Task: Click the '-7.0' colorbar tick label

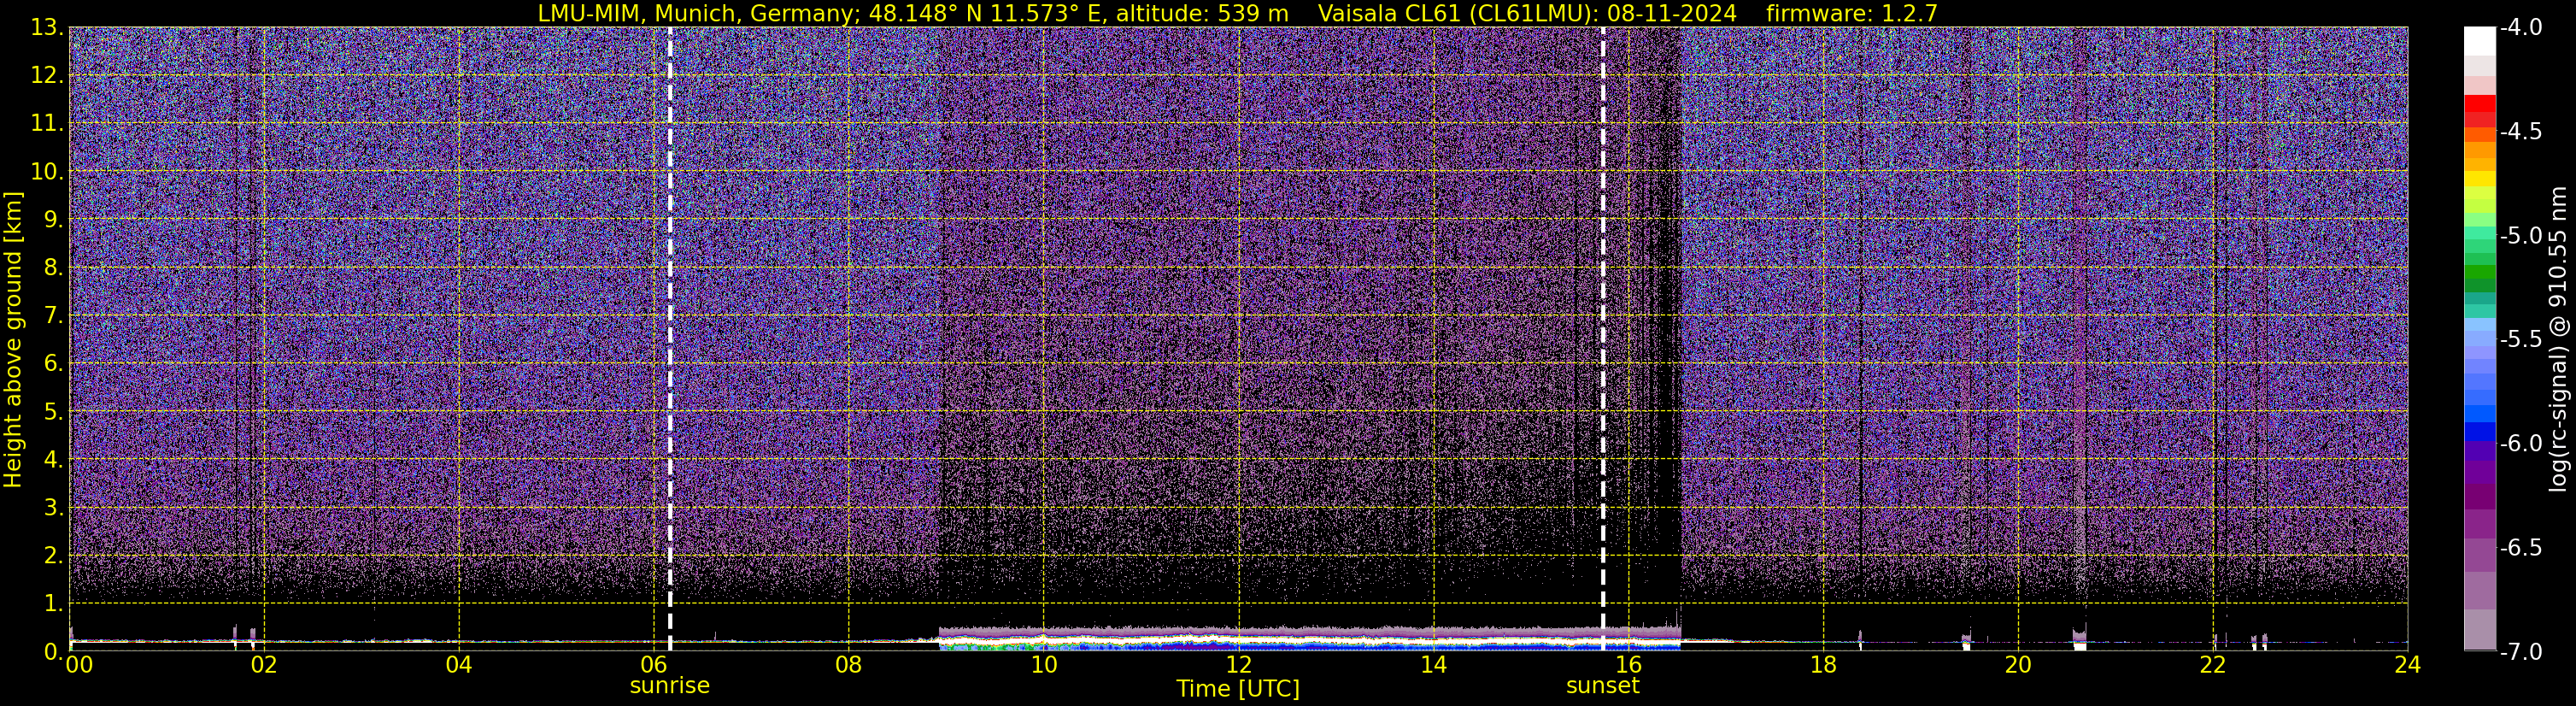Action: pos(2521,652)
